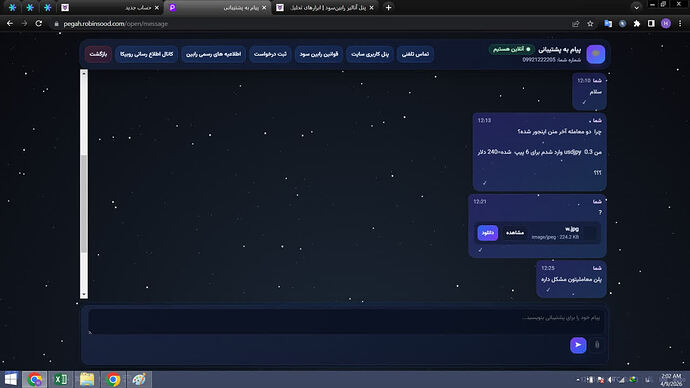Click the بازگشت back button
Viewport: 690px width, 388px height.
(98, 54)
